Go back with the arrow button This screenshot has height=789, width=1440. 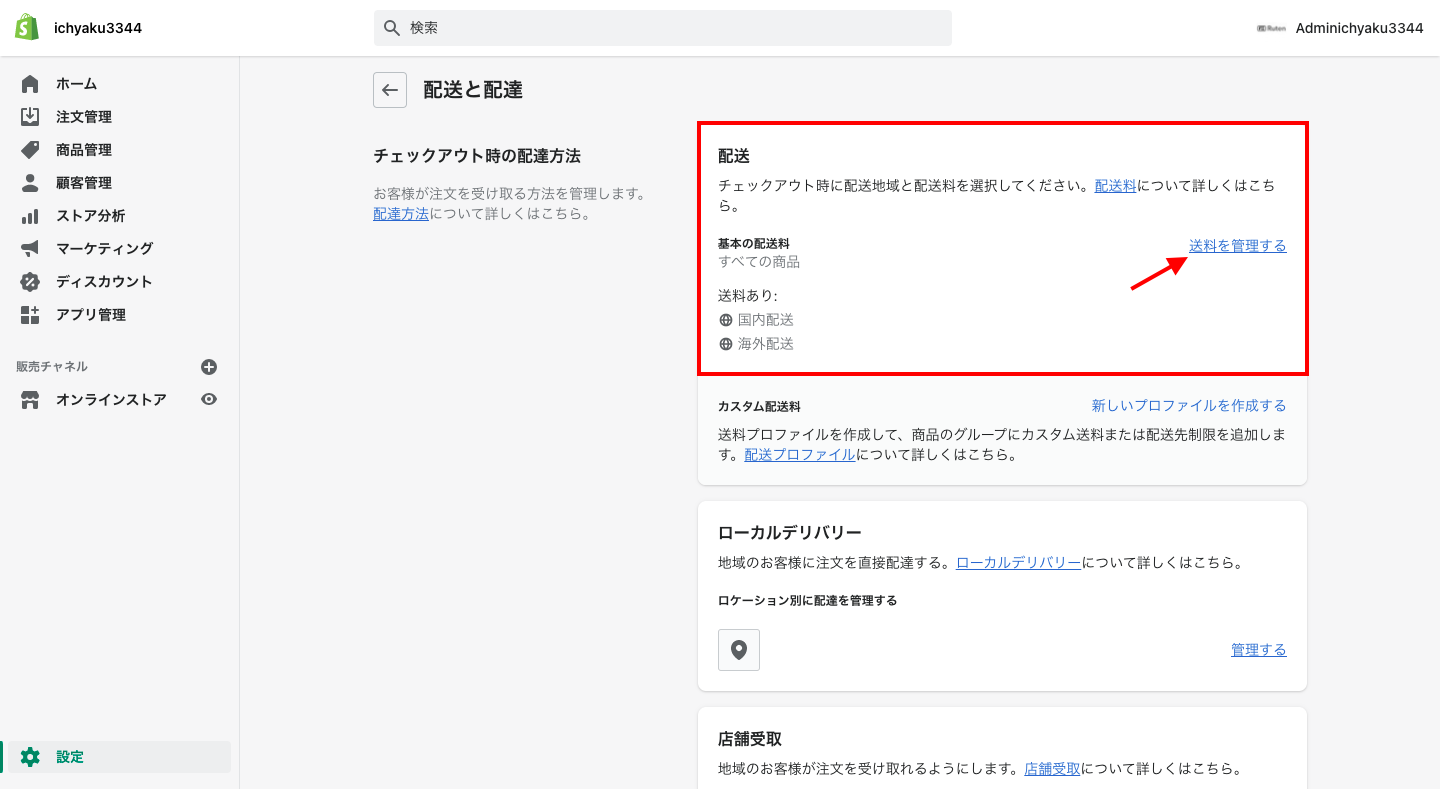[x=390, y=90]
